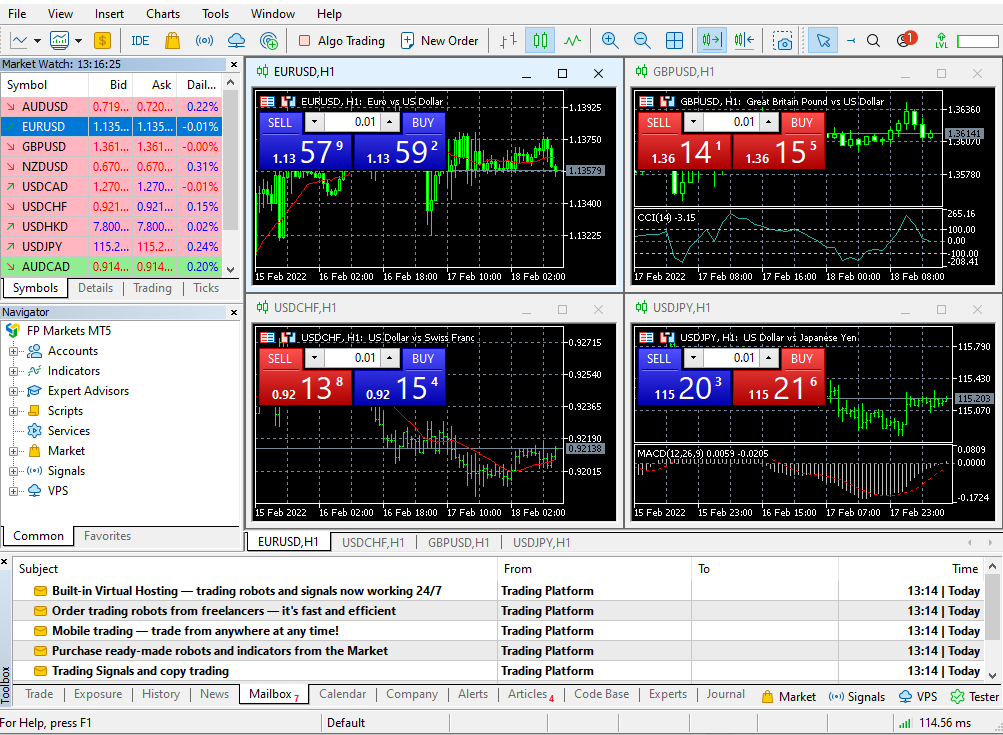Expand the Scripts node in Navigator
Viewport: 1003px width, 735px height.
pos(13,411)
